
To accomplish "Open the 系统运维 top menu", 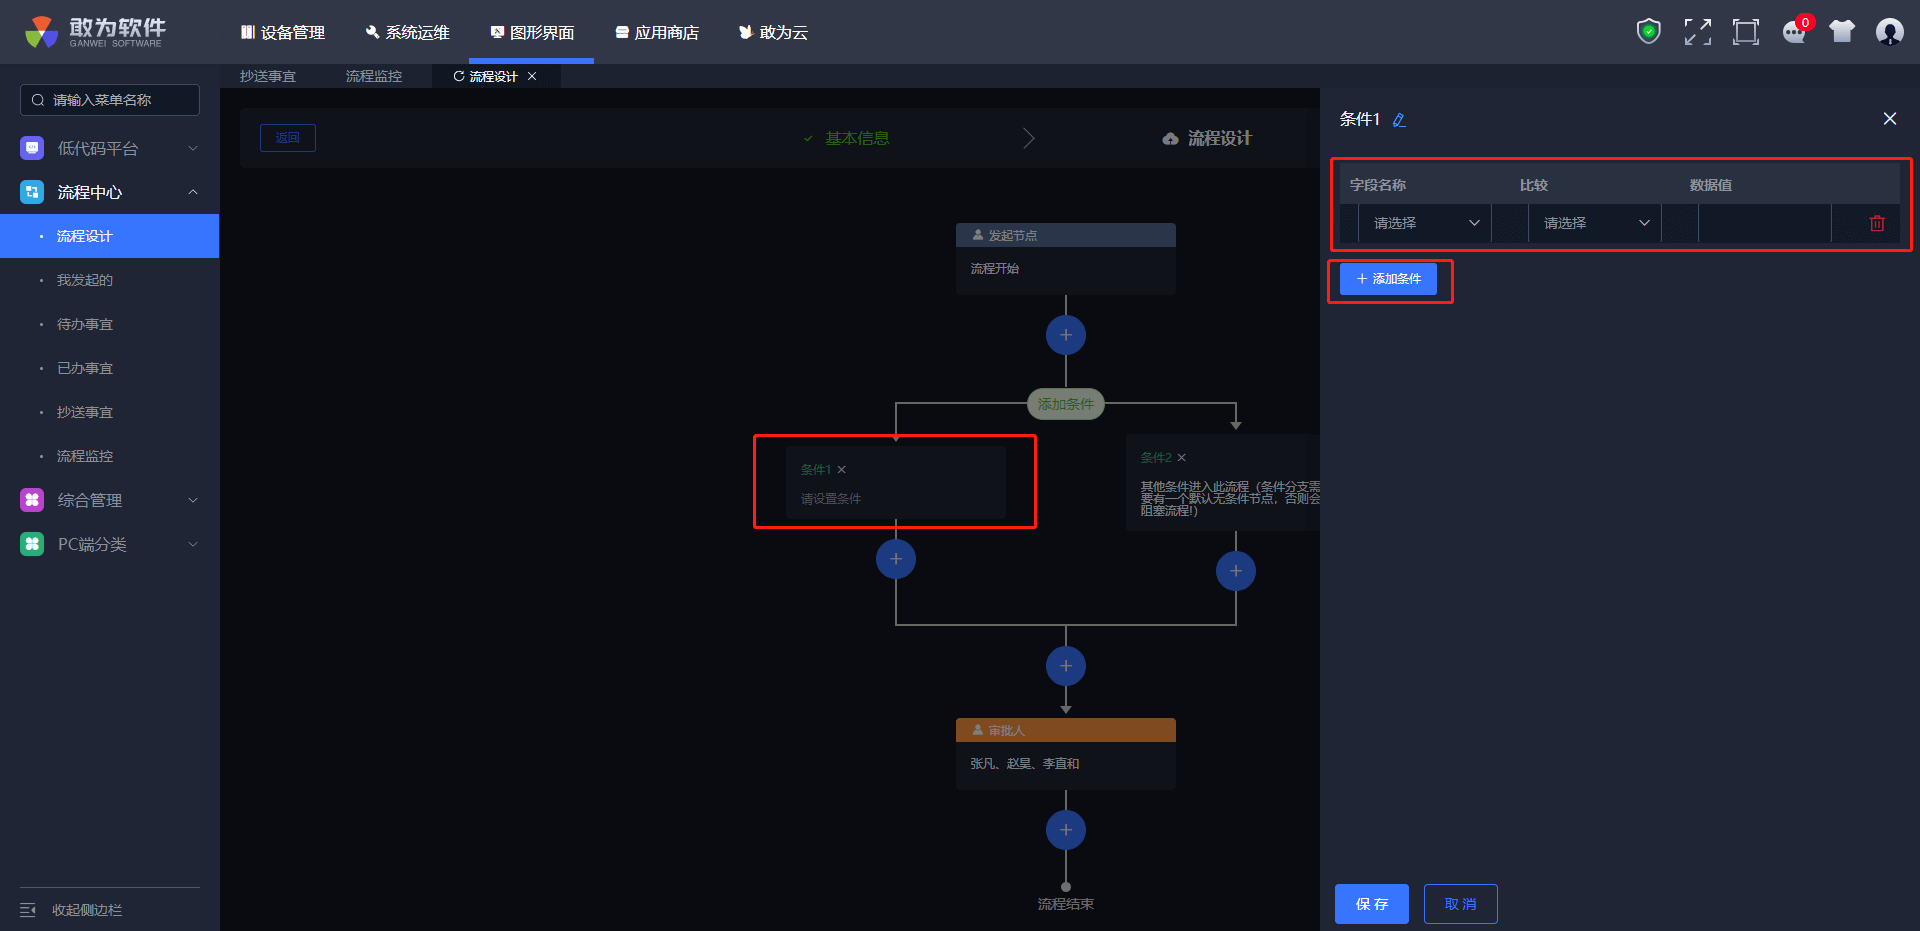I will 408,32.
